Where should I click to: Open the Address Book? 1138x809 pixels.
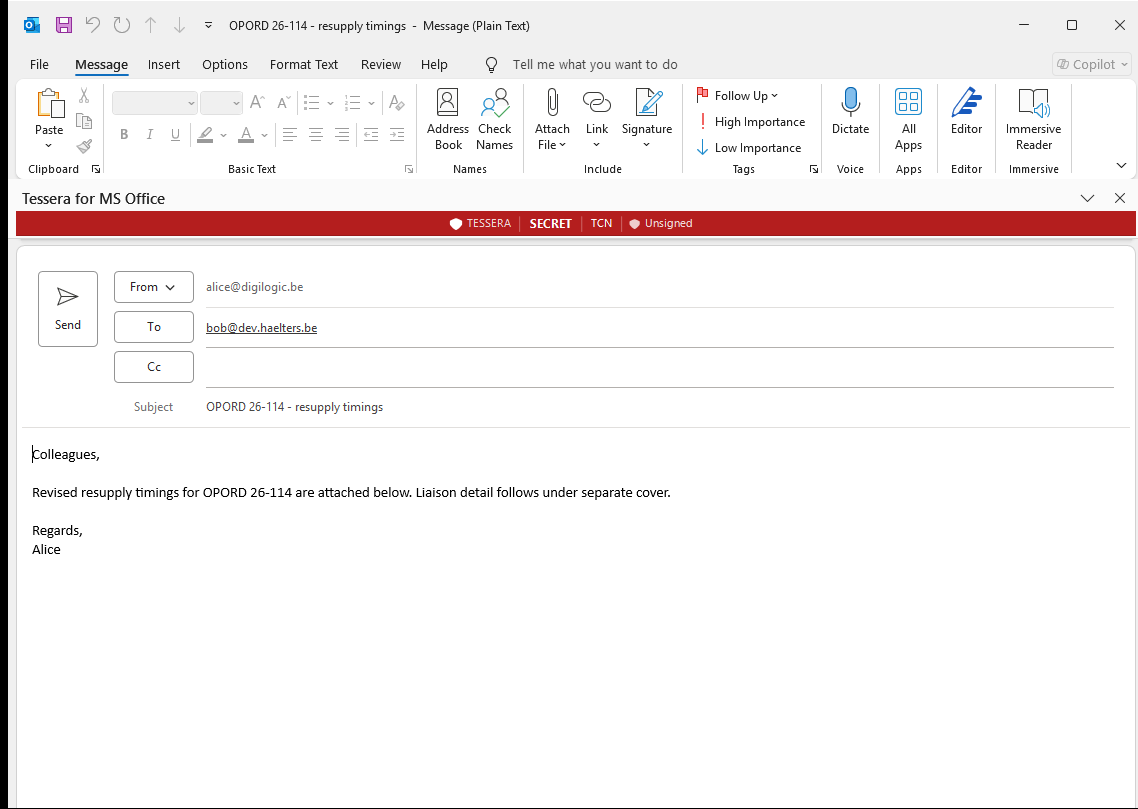point(448,120)
